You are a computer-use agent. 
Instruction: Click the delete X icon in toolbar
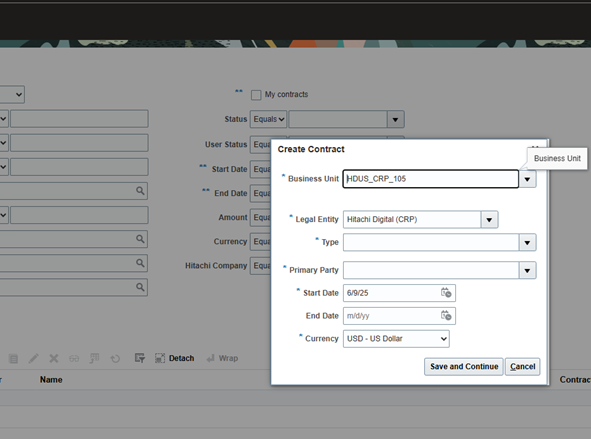(x=54, y=358)
